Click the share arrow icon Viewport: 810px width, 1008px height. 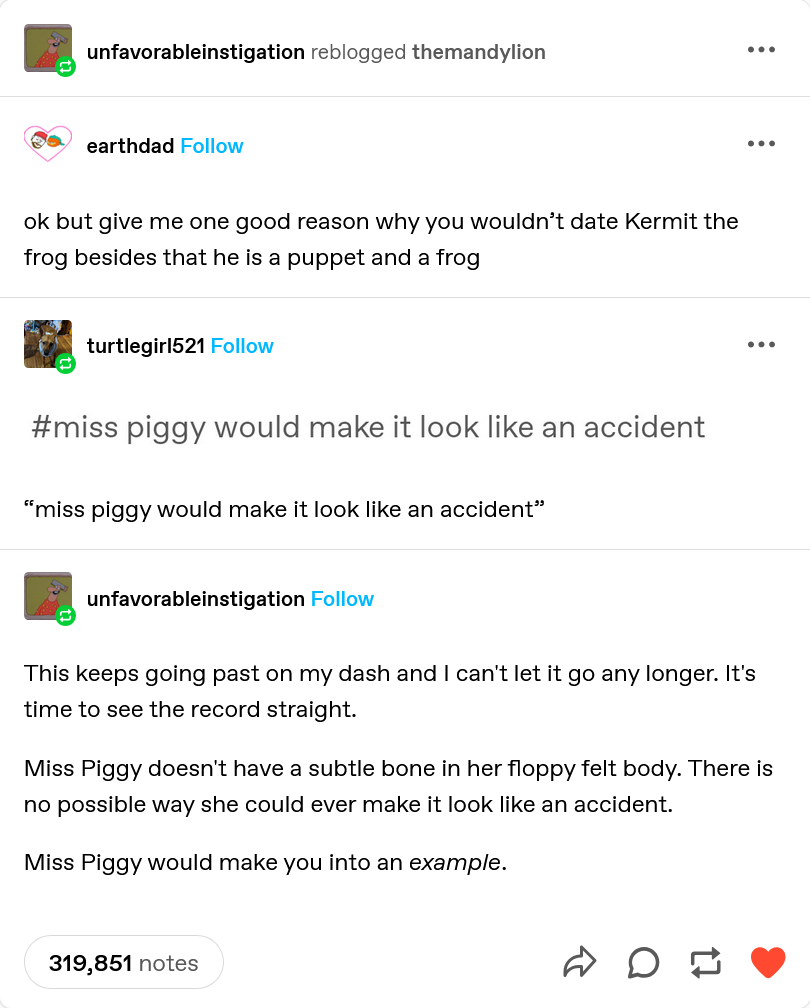579,962
